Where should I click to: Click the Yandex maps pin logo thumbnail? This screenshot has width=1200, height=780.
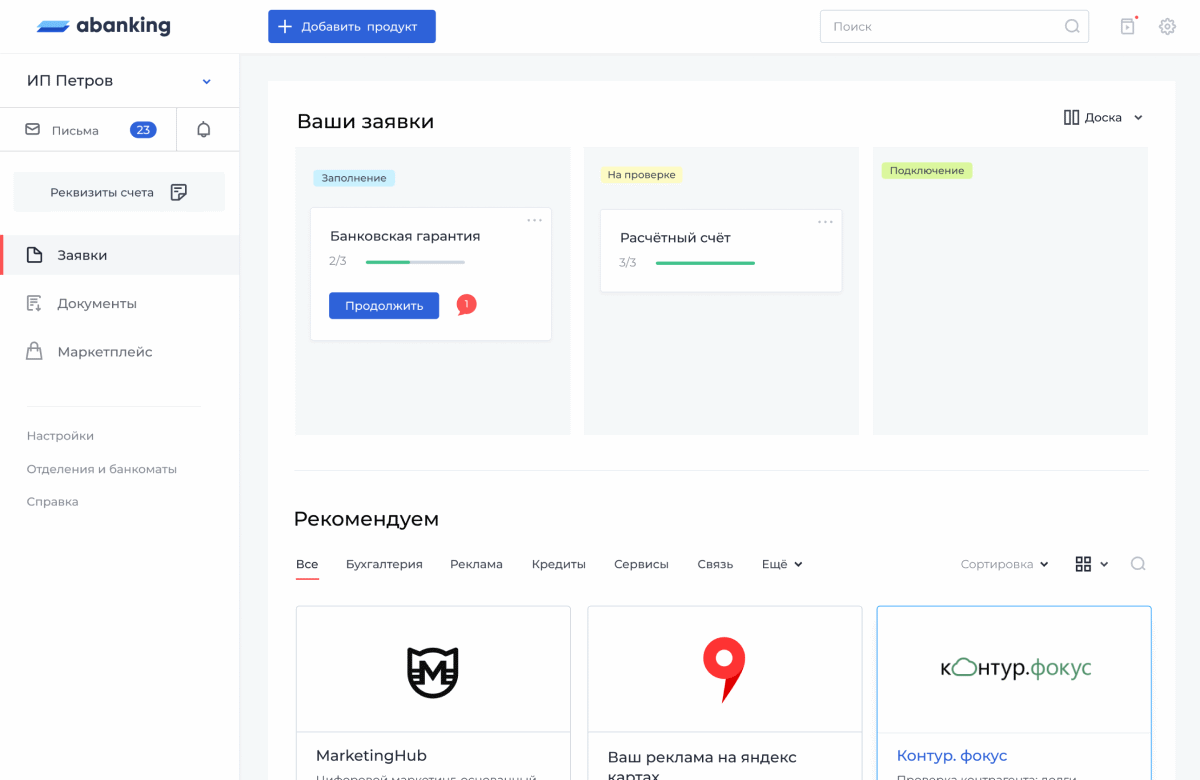tap(724, 670)
